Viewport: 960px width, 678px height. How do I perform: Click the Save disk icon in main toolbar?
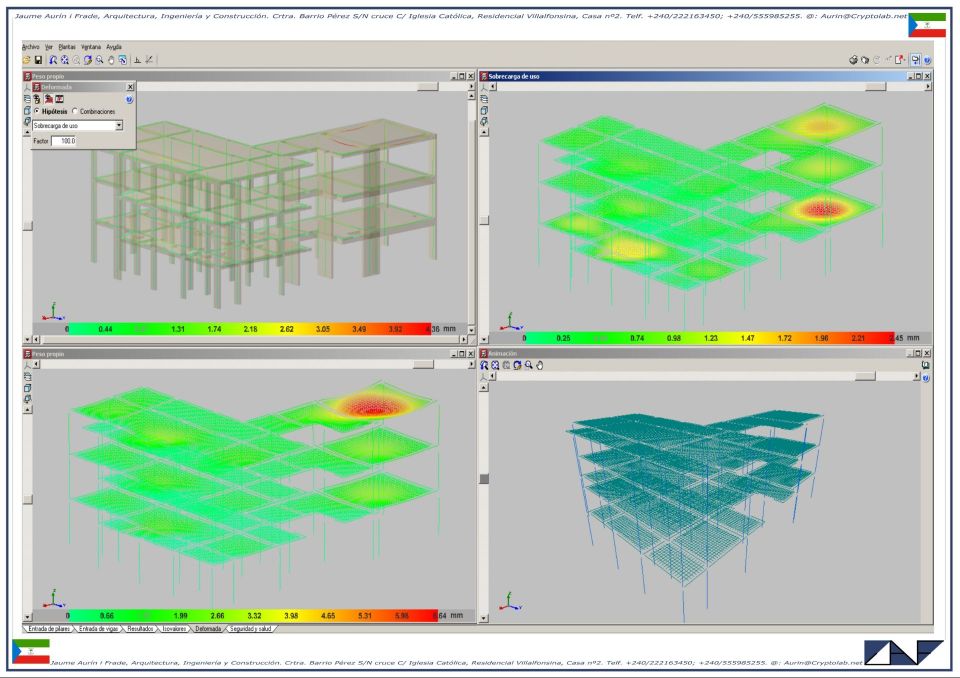[38, 60]
